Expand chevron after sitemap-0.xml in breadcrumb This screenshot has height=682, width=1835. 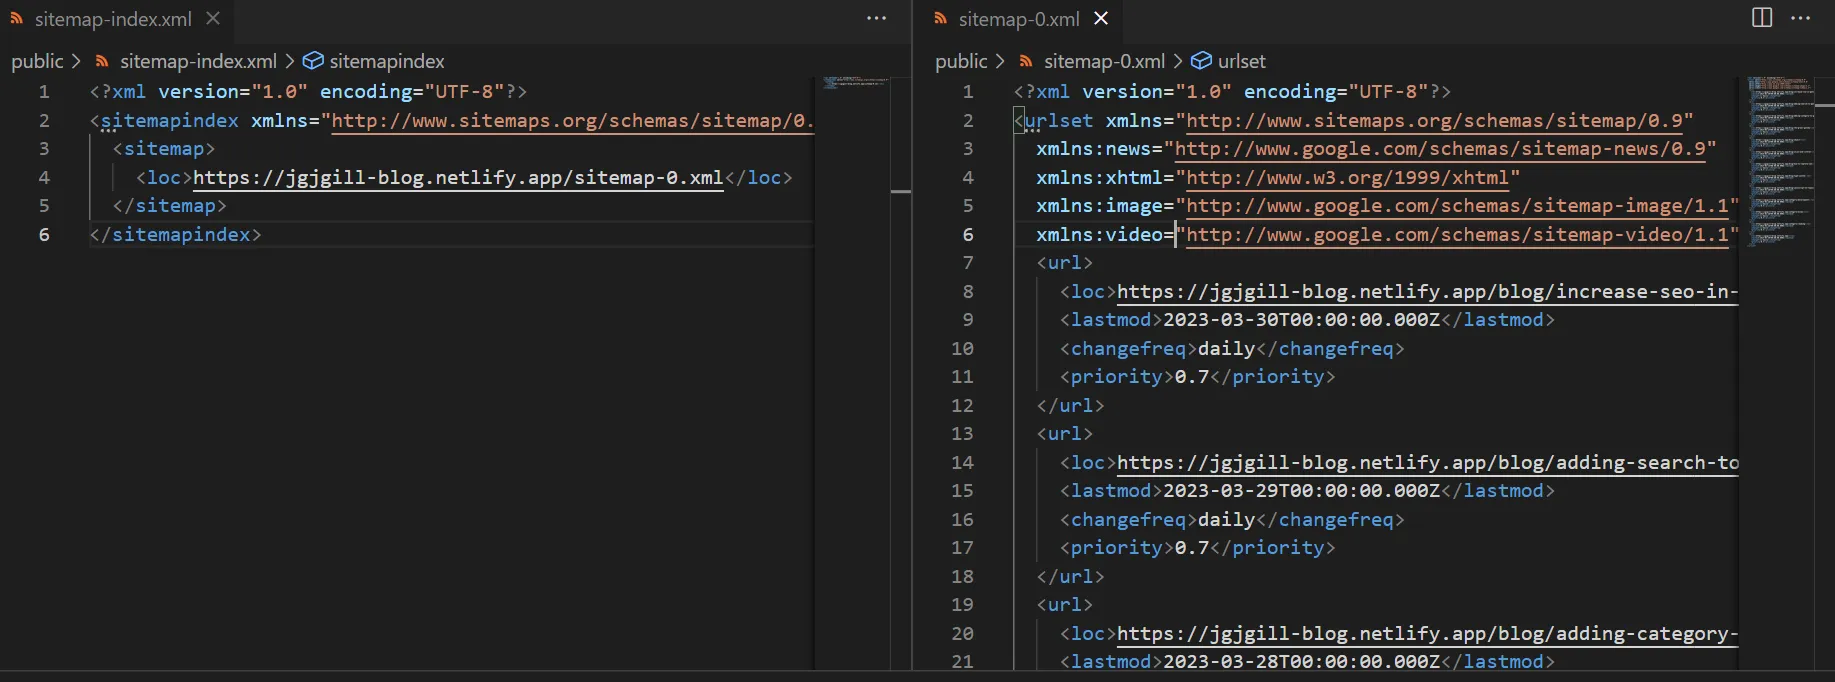click(1178, 61)
